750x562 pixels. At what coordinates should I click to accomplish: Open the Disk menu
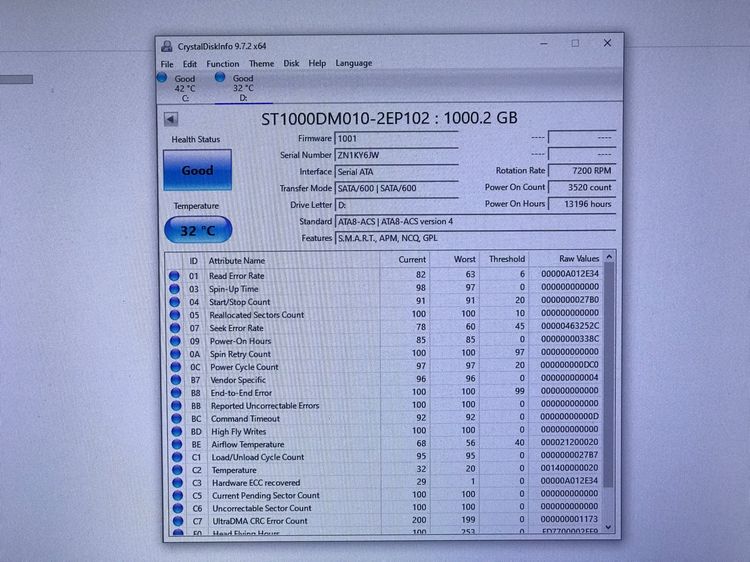pyautogui.click(x=291, y=63)
